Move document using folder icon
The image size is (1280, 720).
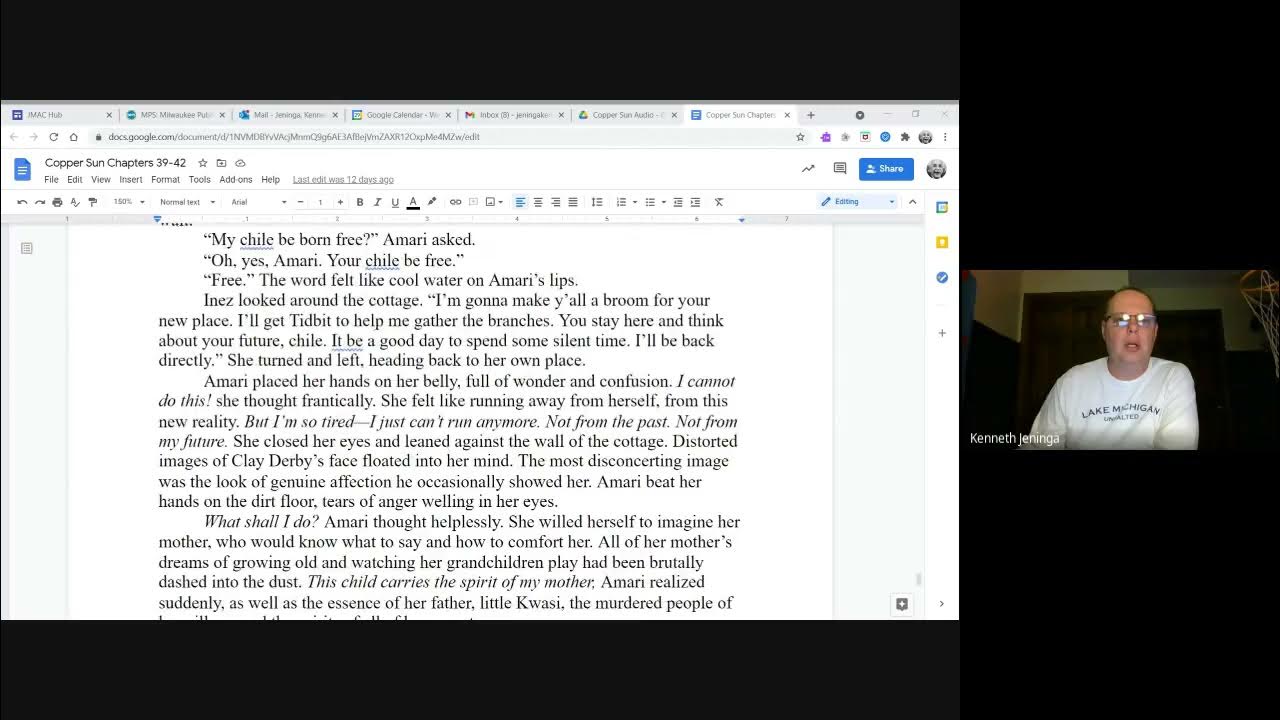click(x=221, y=163)
